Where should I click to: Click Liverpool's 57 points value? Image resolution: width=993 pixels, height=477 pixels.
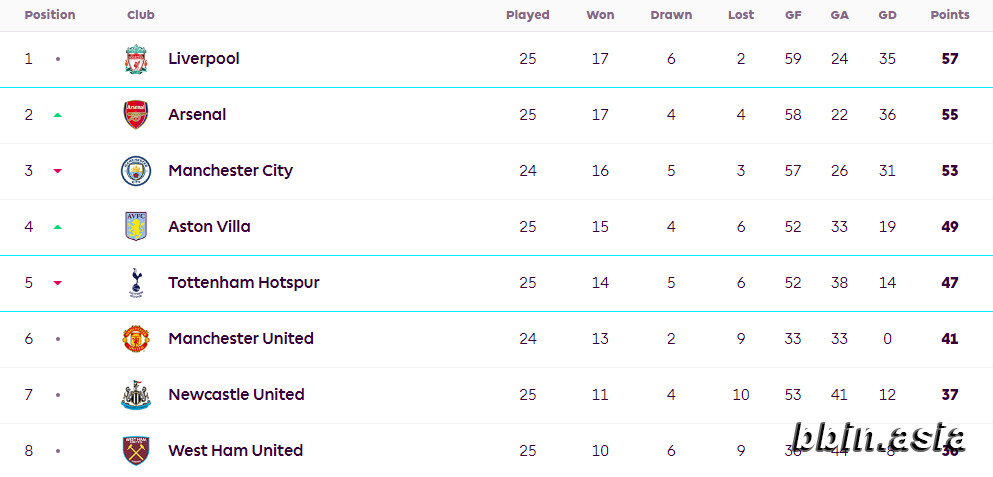coord(950,59)
